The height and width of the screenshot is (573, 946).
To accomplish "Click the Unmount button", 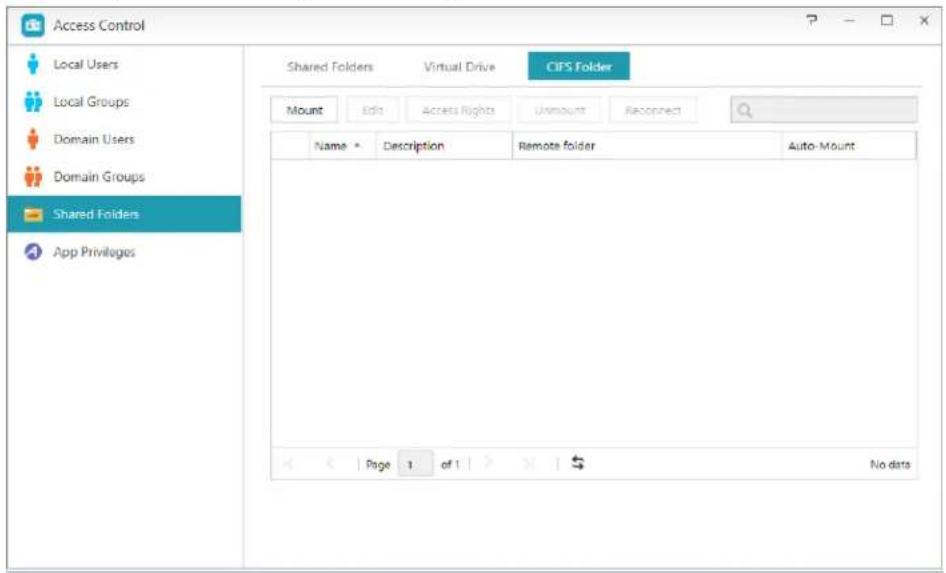I will (559, 110).
